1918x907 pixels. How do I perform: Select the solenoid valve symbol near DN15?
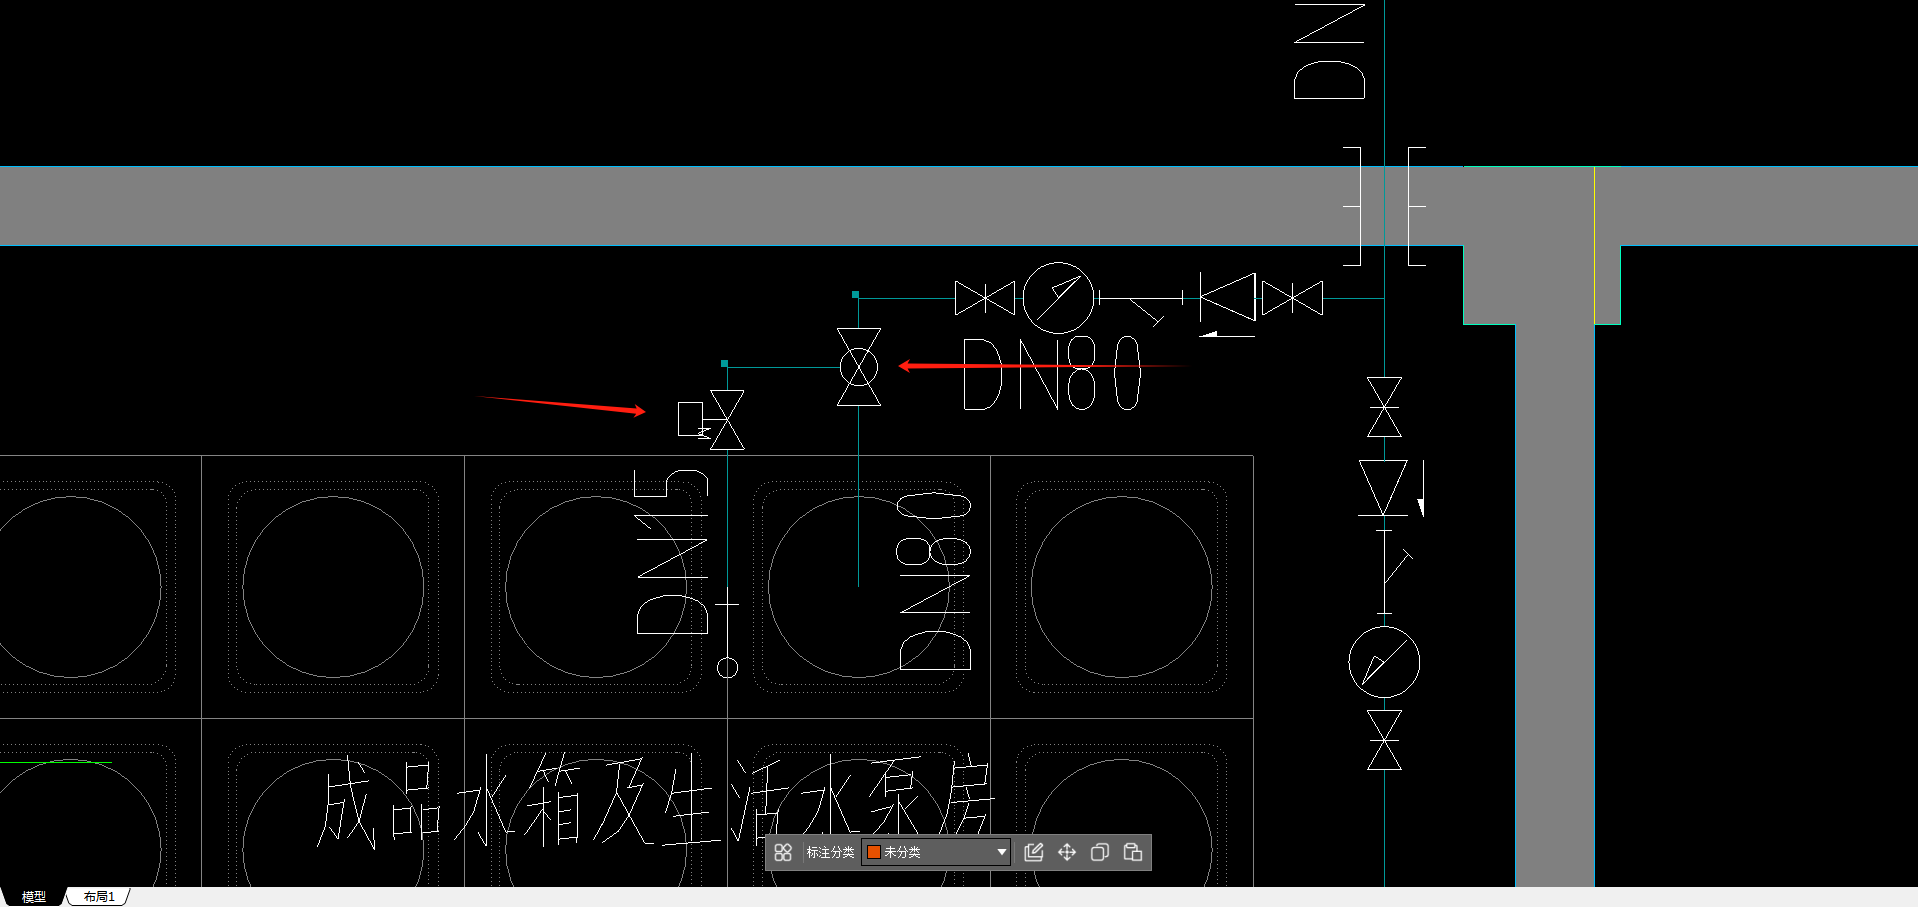point(711,420)
